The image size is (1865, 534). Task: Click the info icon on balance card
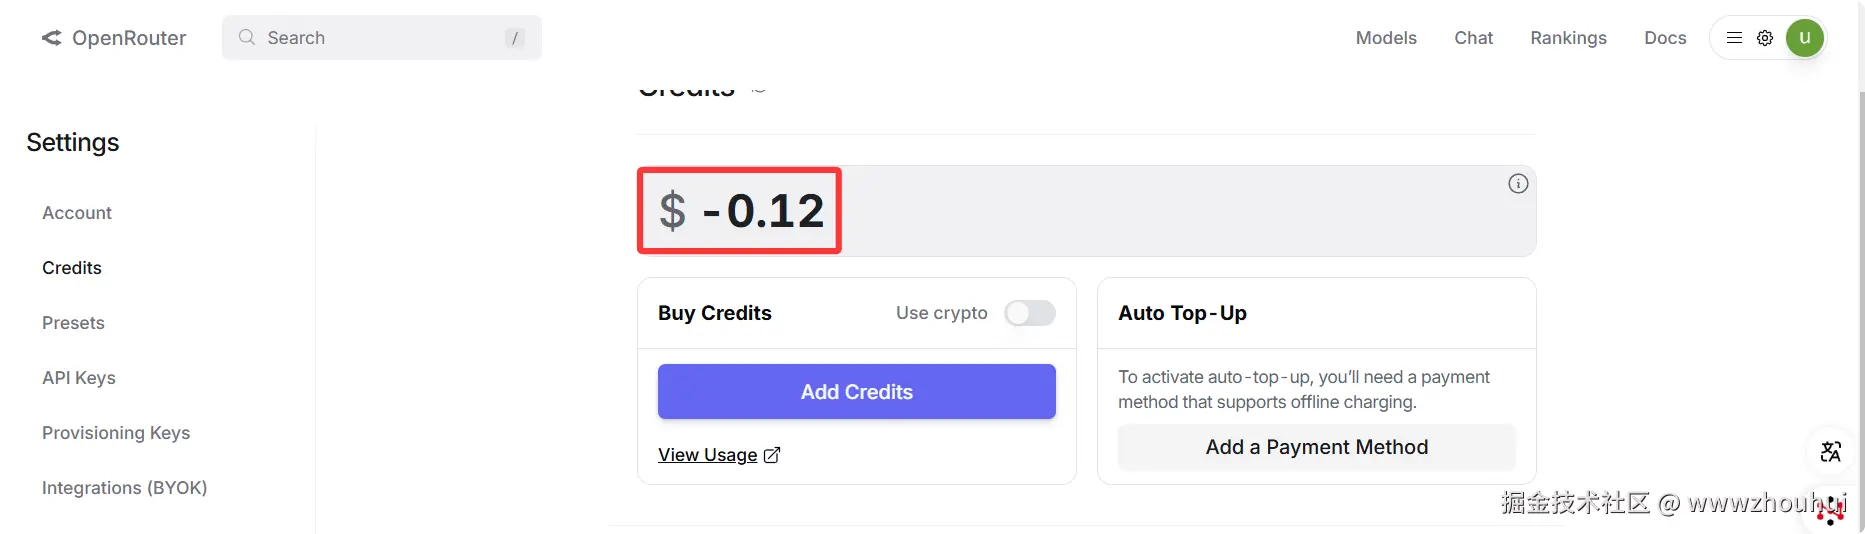[1518, 183]
